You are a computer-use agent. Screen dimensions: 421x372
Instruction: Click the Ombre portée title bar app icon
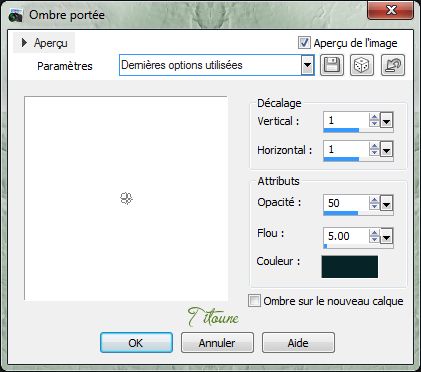(x=15, y=15)
